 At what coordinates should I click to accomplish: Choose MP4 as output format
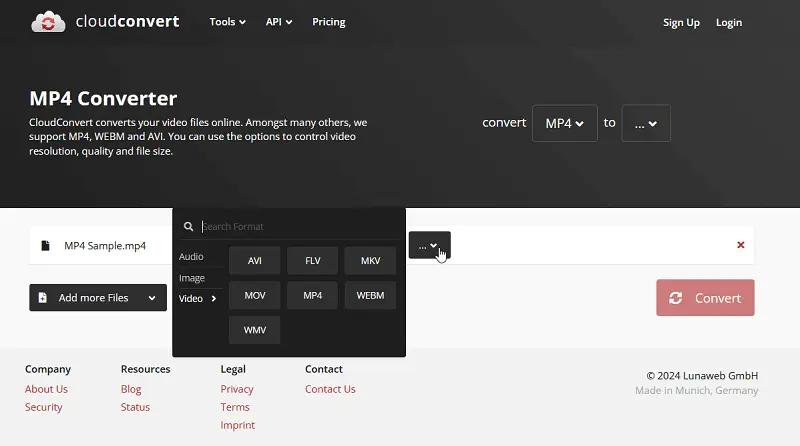tap(312, 295)
